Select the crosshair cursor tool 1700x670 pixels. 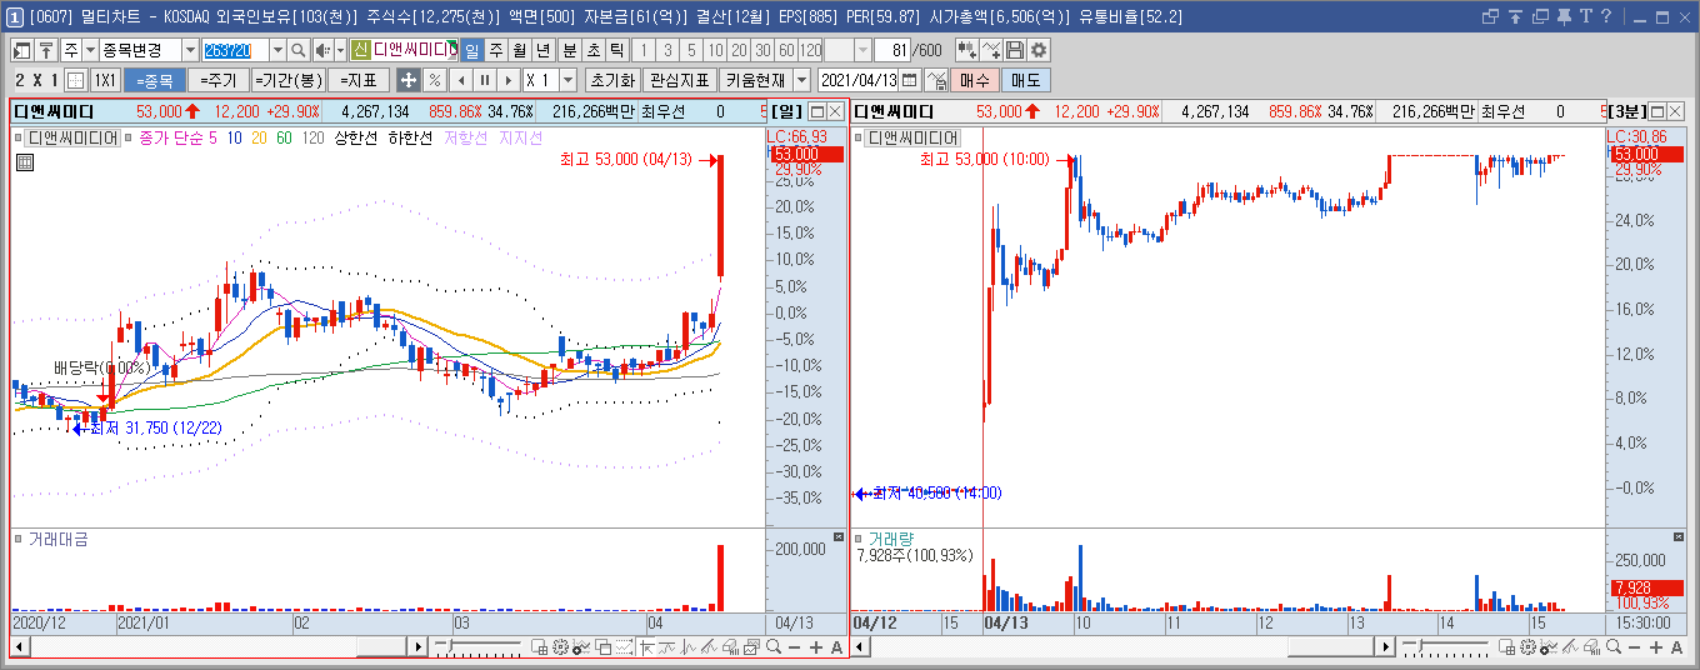point(408,80)
